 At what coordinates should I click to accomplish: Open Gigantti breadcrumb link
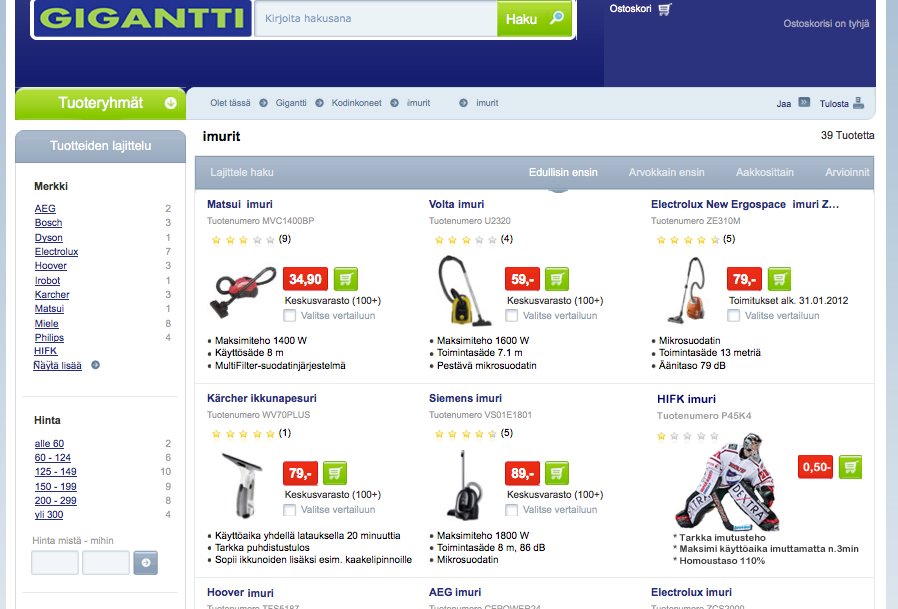[291, 103]
